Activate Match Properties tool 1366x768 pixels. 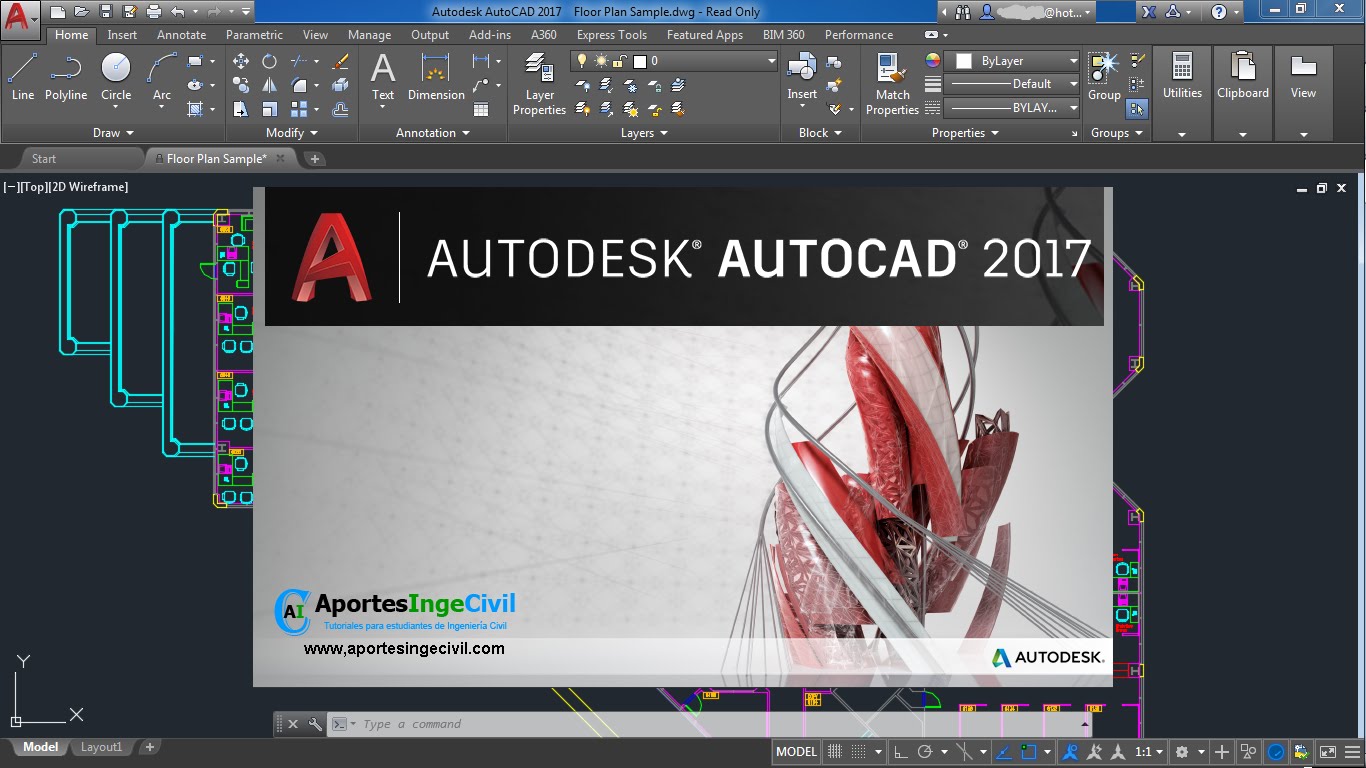pyautogui.click(x=892, y=84)
